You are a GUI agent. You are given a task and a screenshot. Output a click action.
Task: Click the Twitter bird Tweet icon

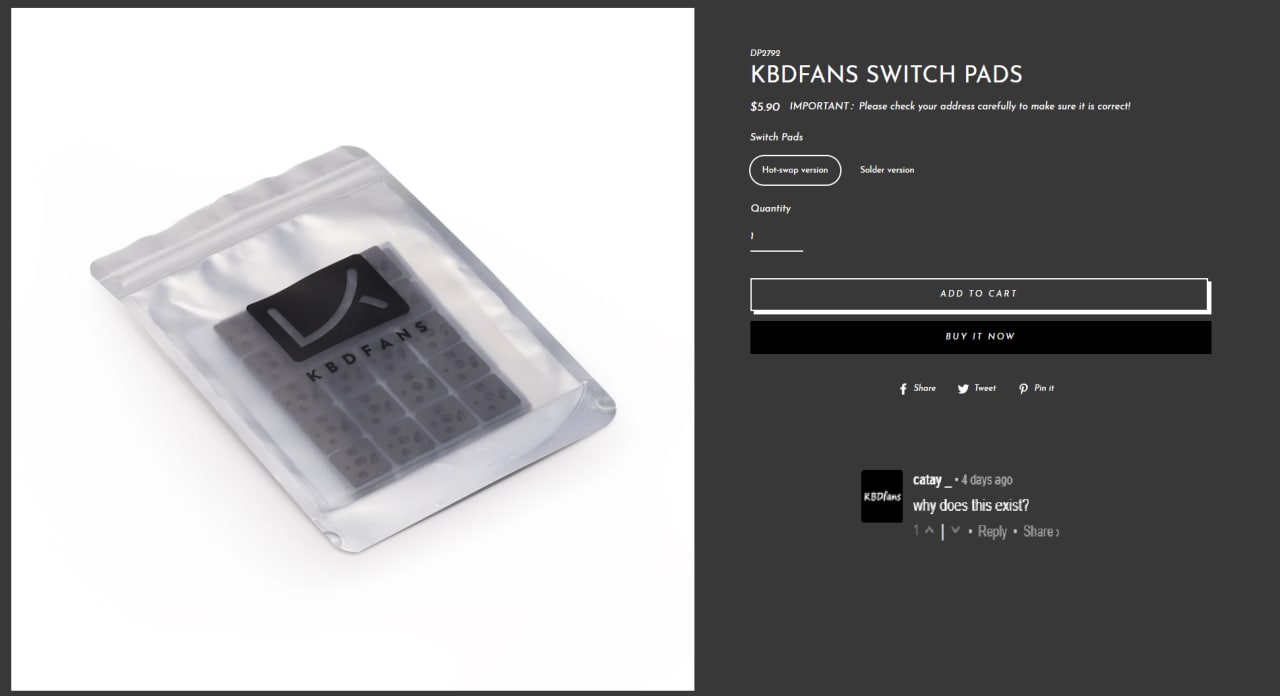pyautogui.click(x=964, y=389)
